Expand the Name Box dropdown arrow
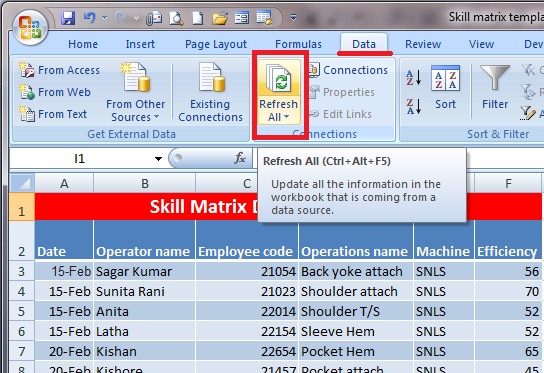 (x=158, y=159)
